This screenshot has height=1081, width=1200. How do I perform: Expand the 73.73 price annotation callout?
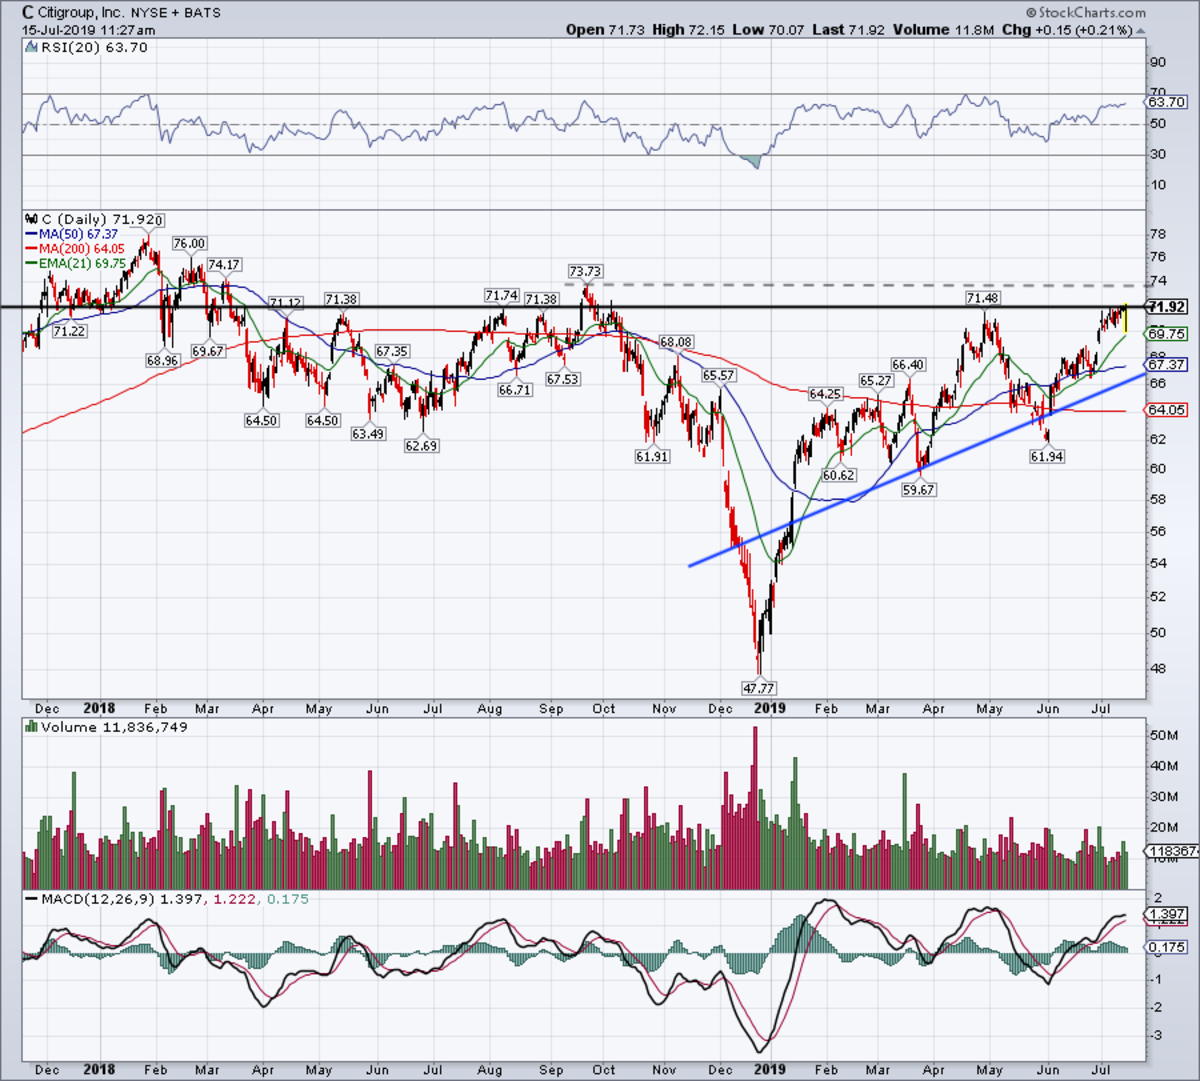coord(584,270)
